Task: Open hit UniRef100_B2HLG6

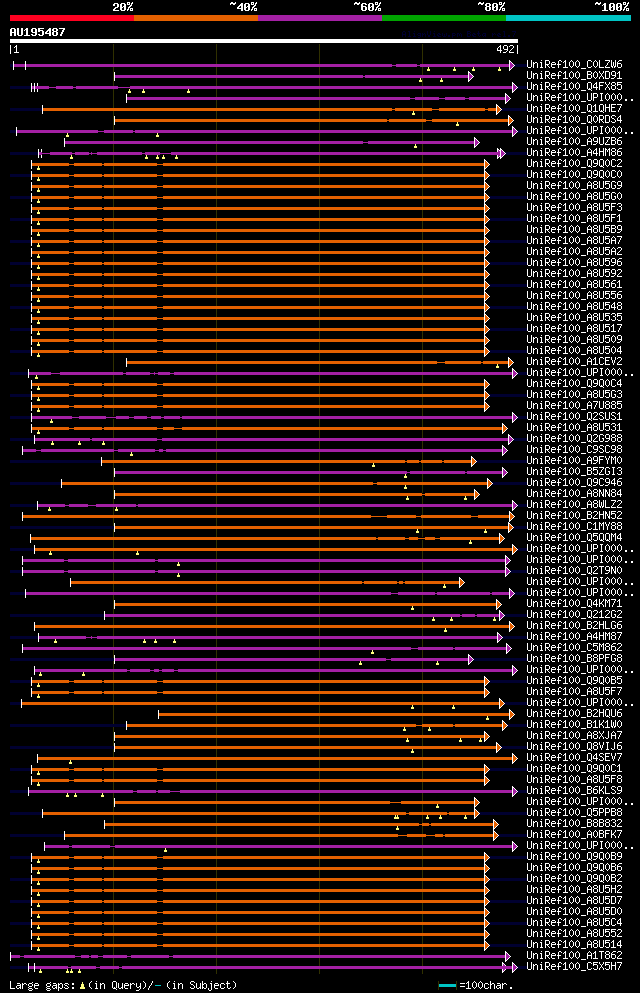Action: [x=574, y=626]
